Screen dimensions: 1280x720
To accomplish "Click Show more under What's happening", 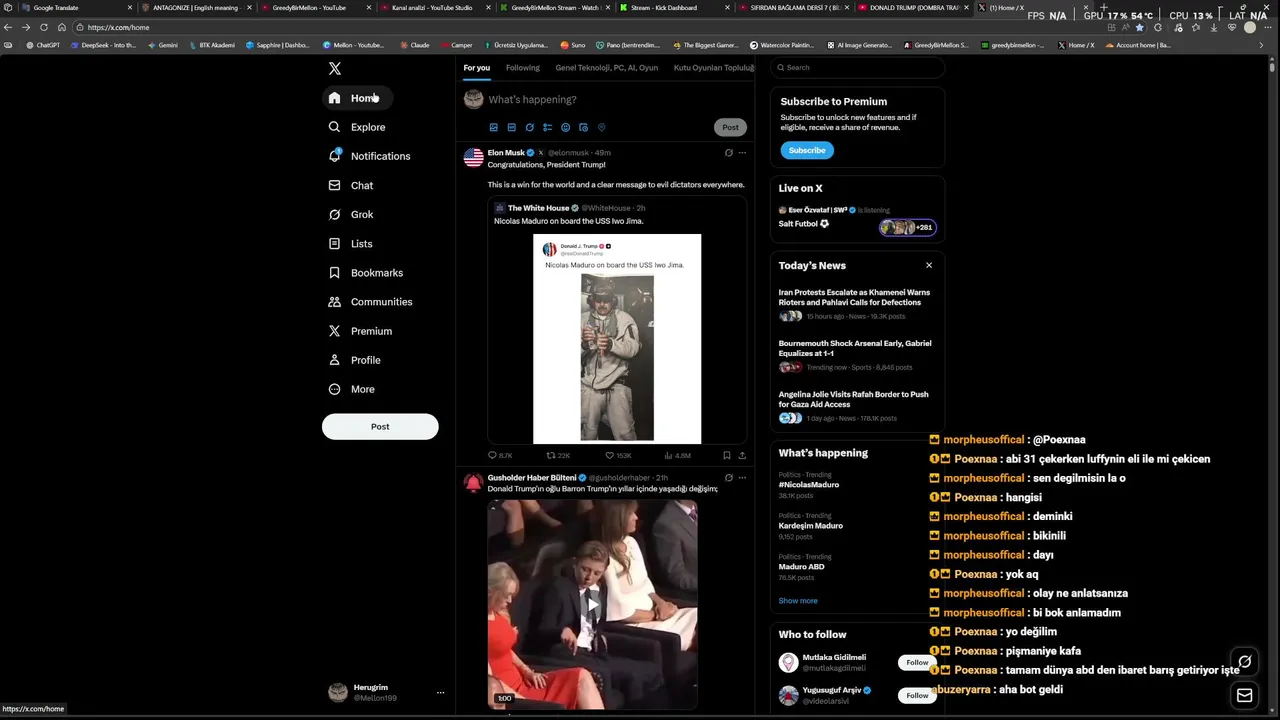I will [x=798, y=601].
